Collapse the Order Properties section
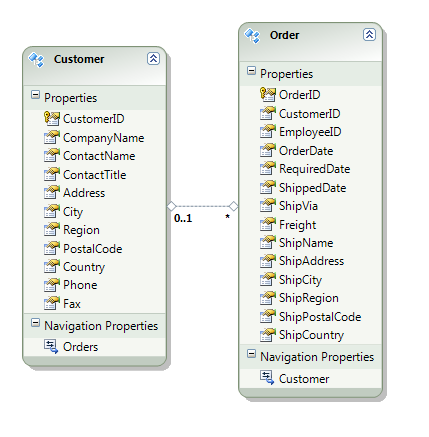Viewport: 429px width, 437px height. point(251,71)
